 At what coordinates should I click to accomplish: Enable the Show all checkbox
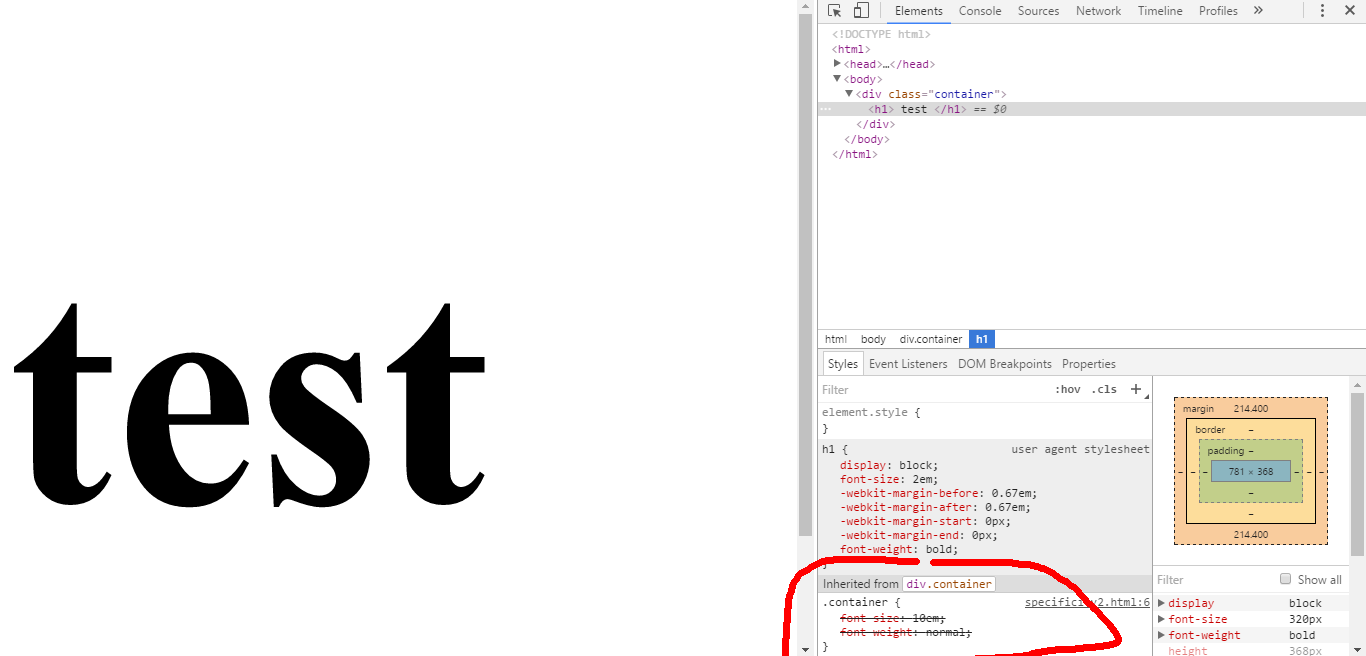pos(1286,579)
